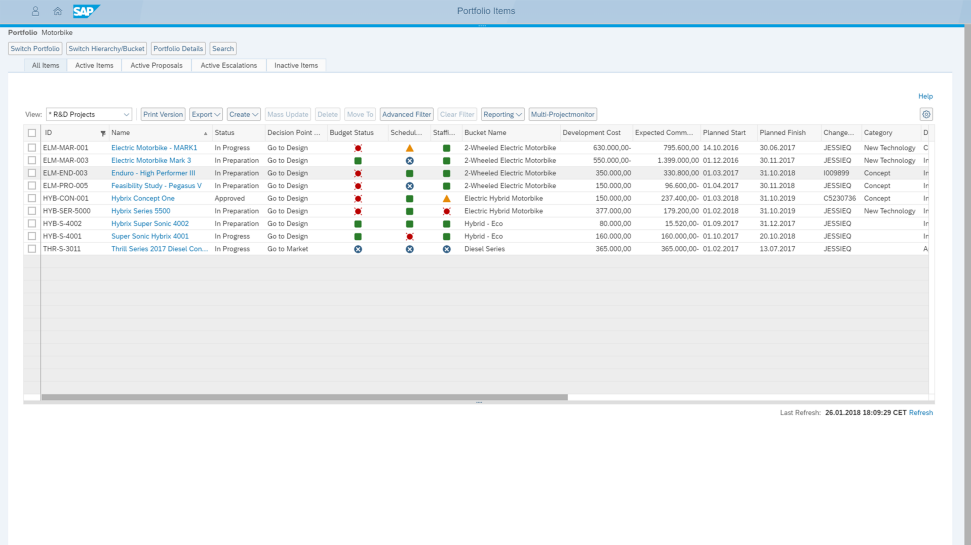Expand the Reporting menu button
The height and width of the screenshot is (545, 971).
coord(502,115)
